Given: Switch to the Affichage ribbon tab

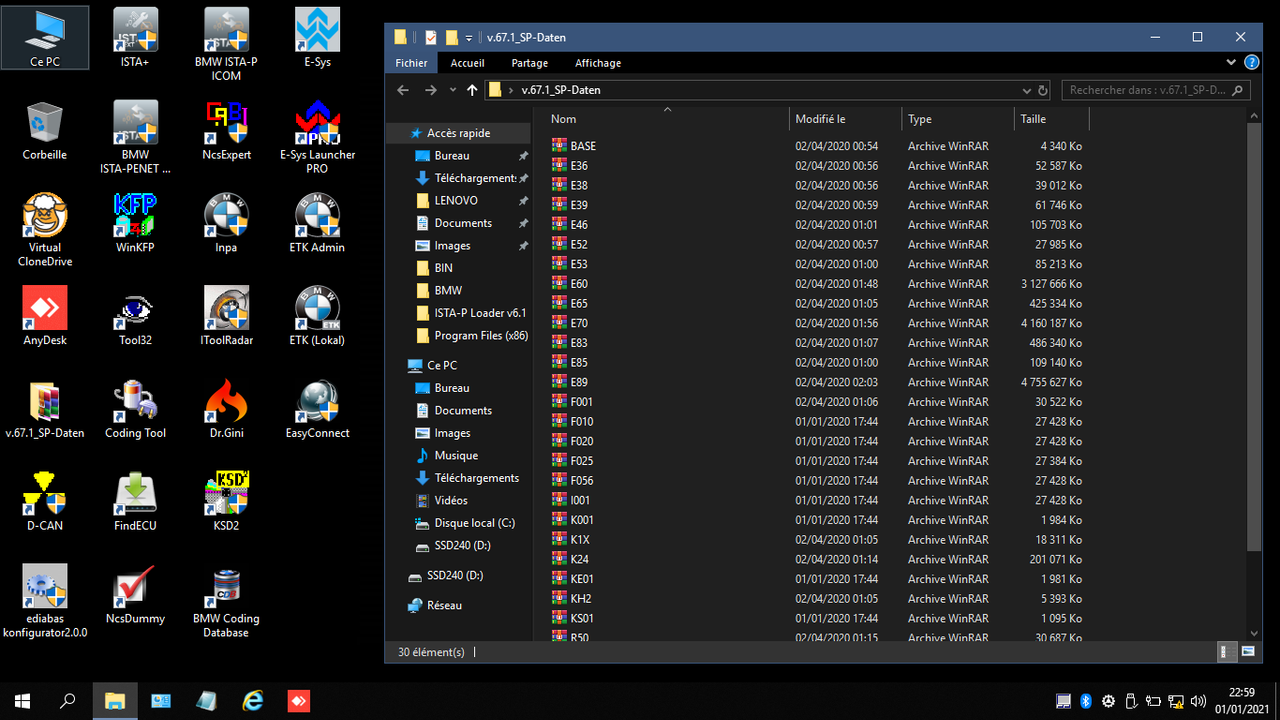Looking at the screenshot, I should pyautogui.click(x=598, y=63).
